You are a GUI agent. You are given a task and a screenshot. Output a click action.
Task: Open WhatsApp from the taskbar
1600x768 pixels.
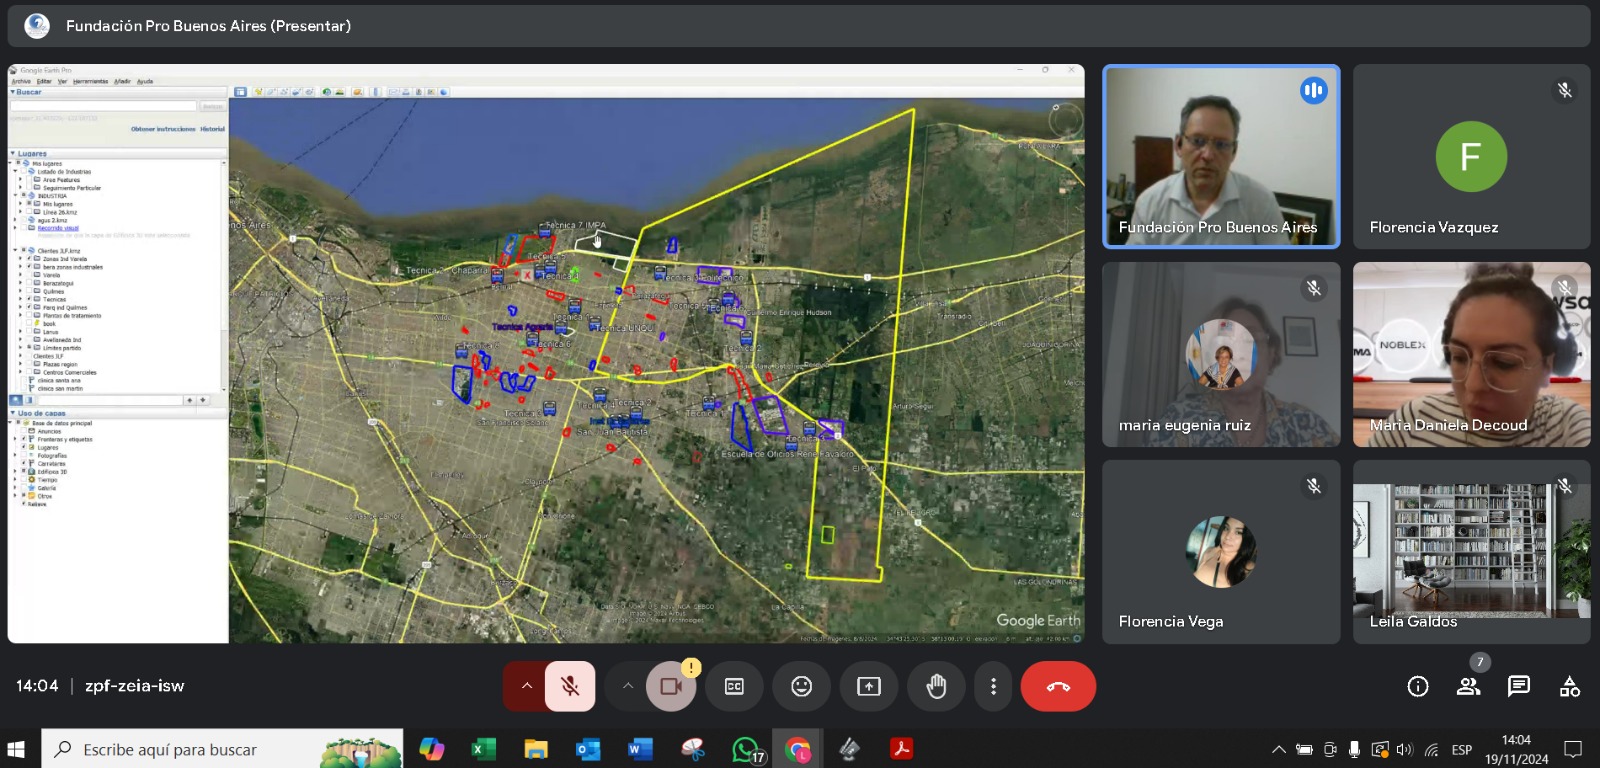[745, 749]
